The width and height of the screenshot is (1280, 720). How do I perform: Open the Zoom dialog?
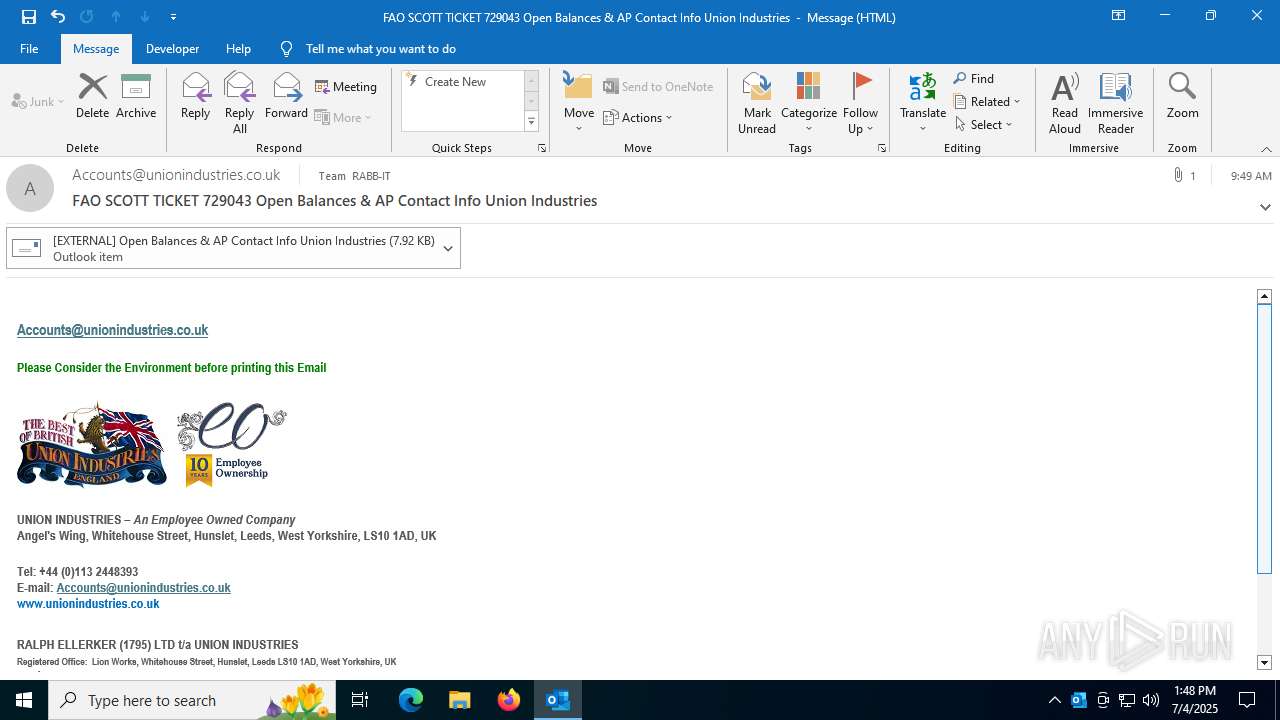[1182, 97]
